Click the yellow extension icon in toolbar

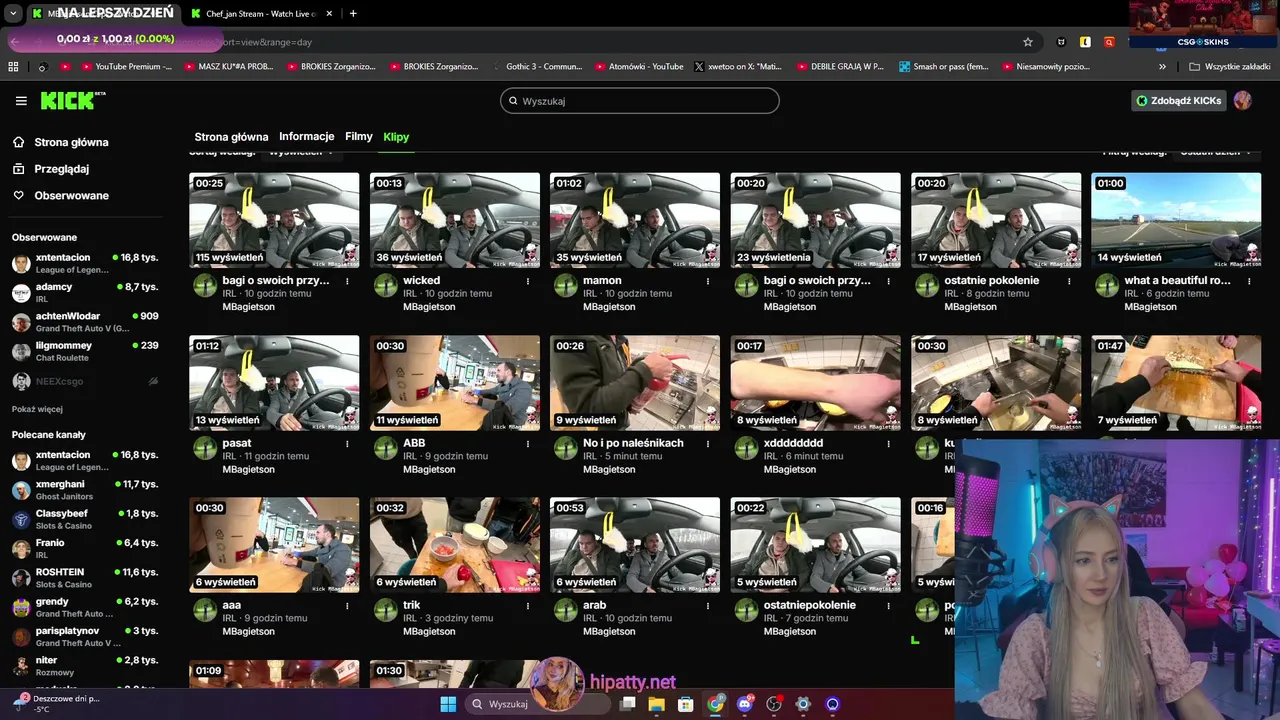pyautogui.click(x=1085, y=42)
